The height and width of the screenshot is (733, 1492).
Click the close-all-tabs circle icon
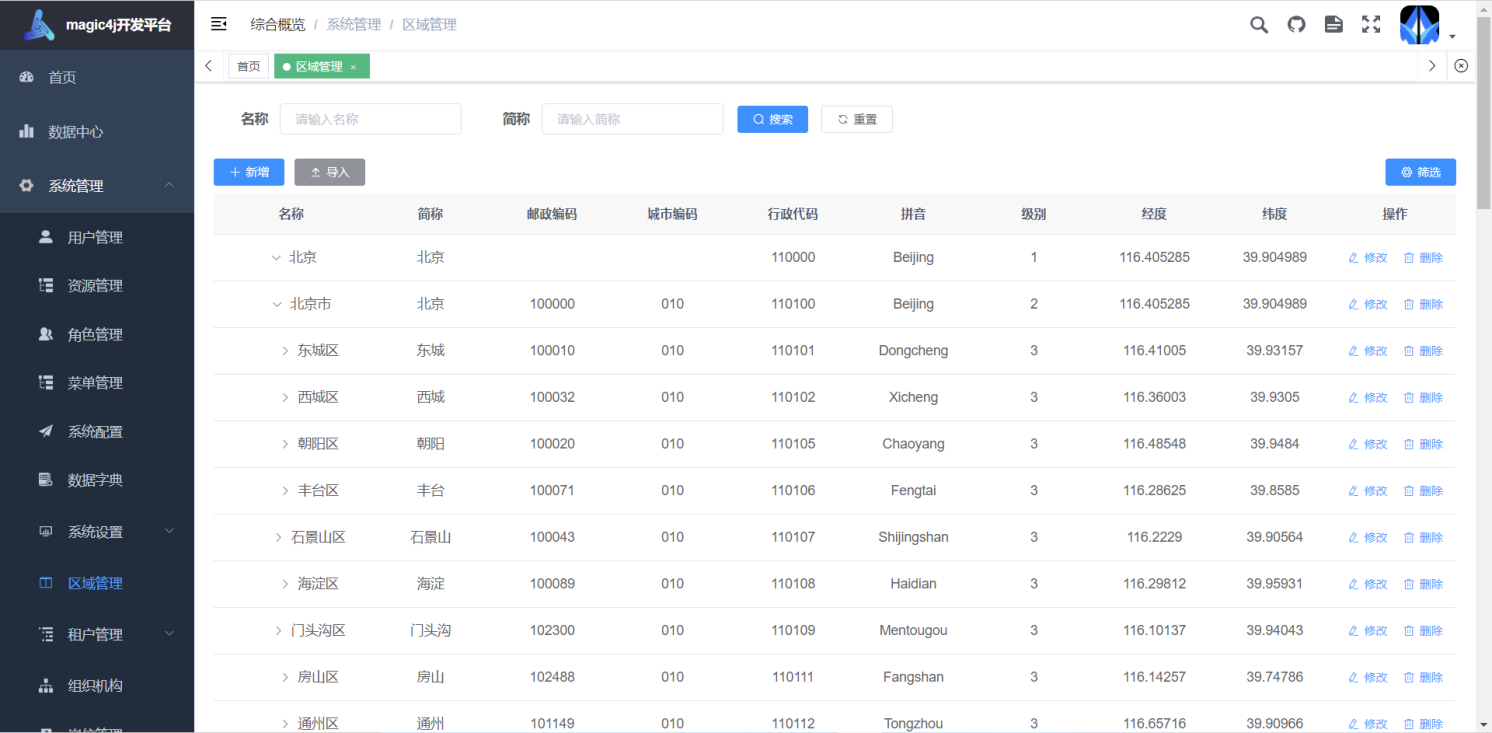[1461, 66]
